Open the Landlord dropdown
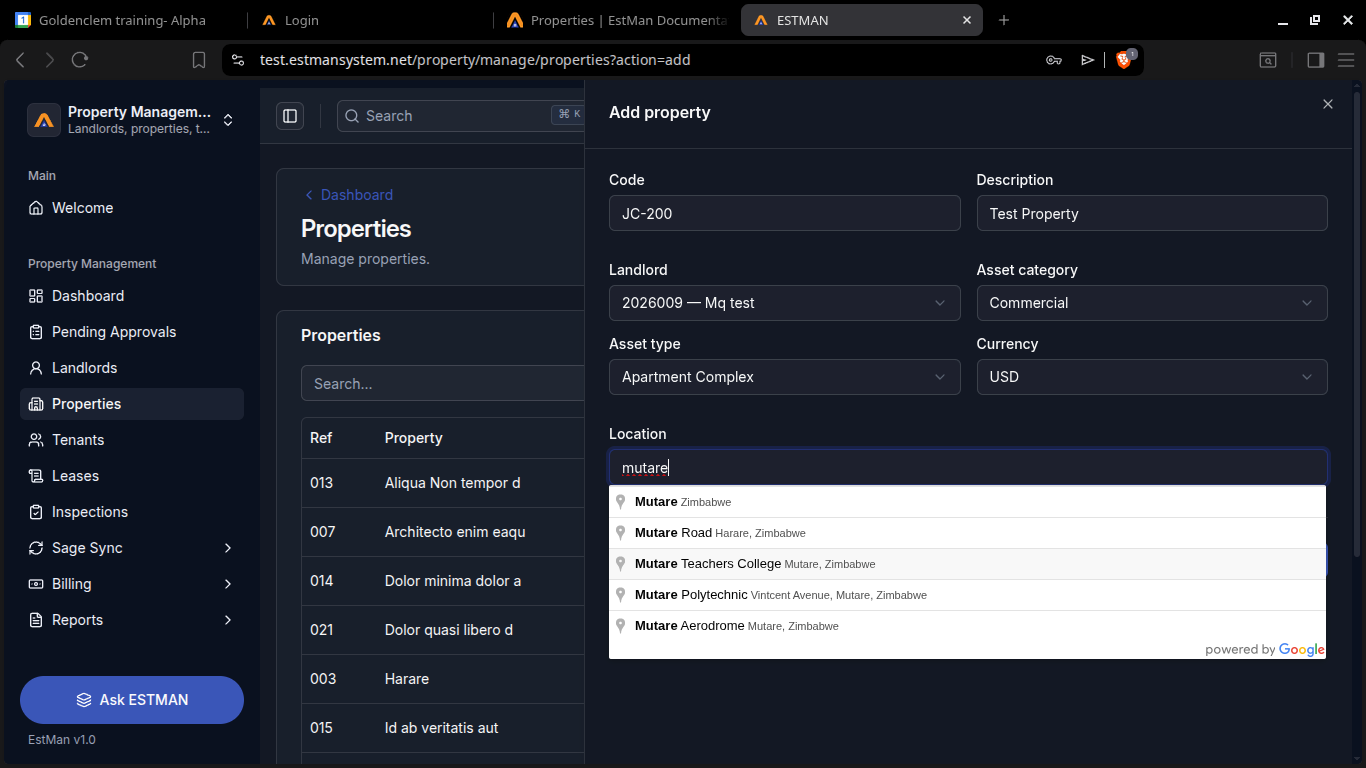Viewport: 1366px width, 768px height. 784,303
